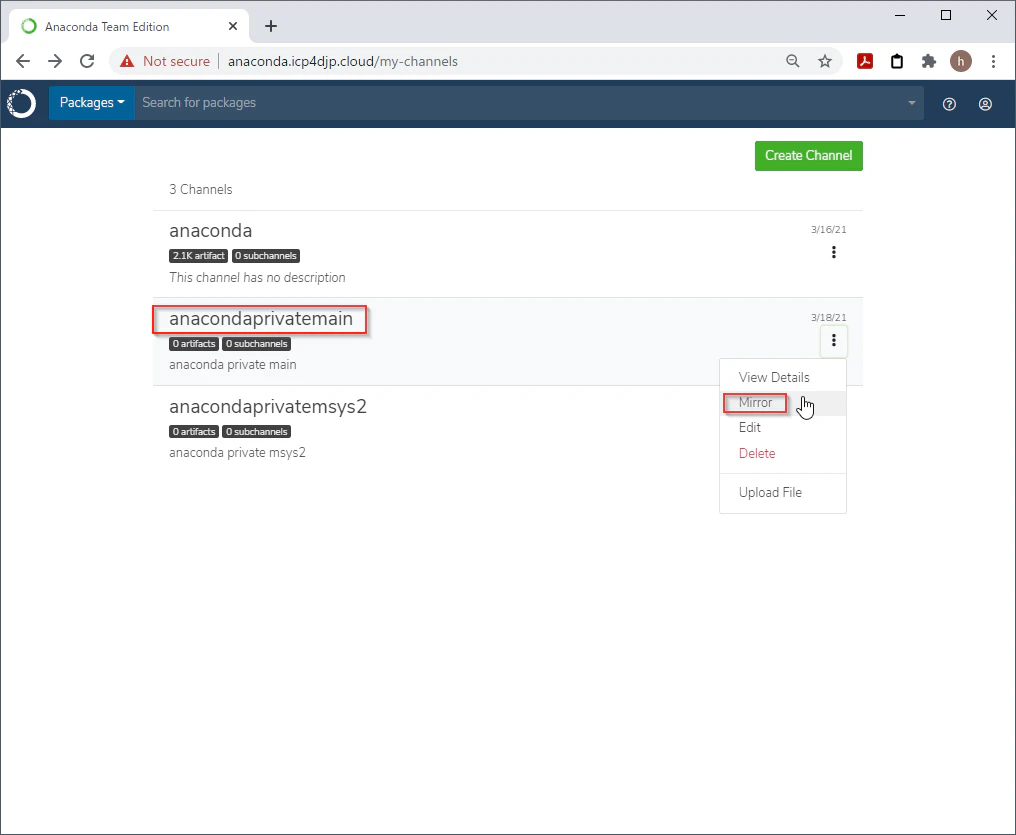Open the anaconda channel three-dot menu
The width and height of the screenshot is (1016, 835).
click(x=834, y=252)
